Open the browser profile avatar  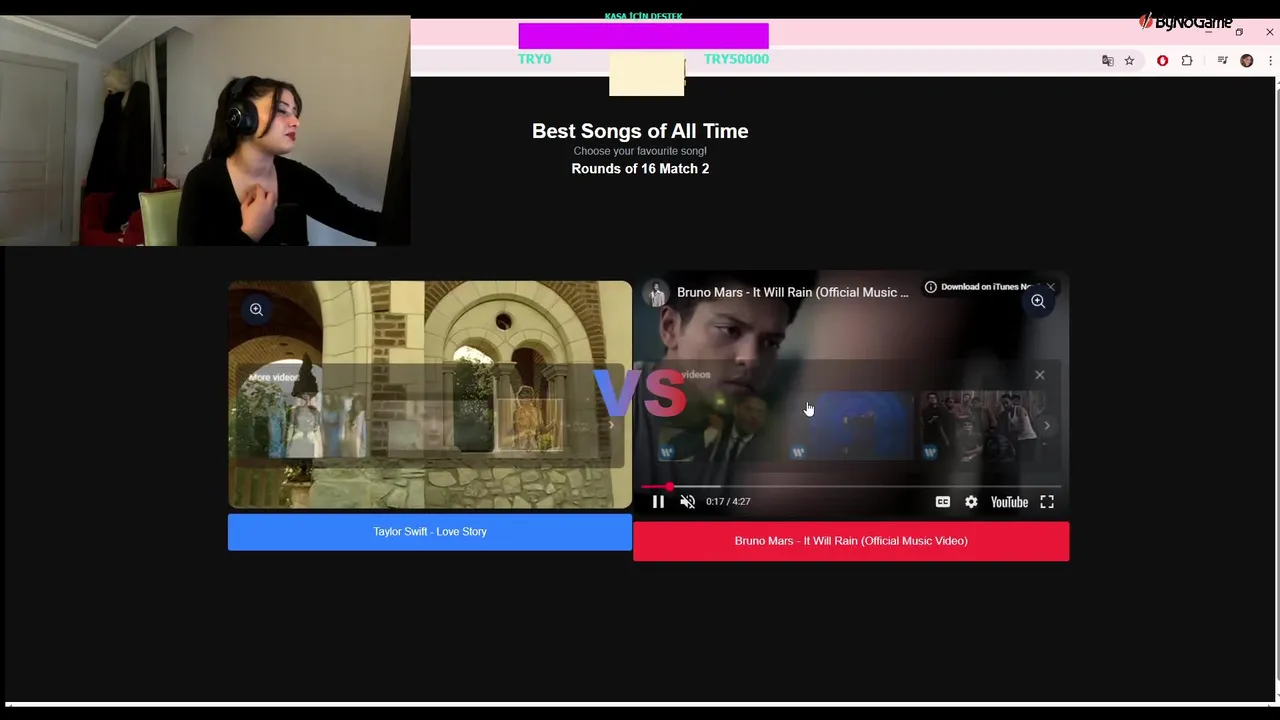(x=1246, y=61)
